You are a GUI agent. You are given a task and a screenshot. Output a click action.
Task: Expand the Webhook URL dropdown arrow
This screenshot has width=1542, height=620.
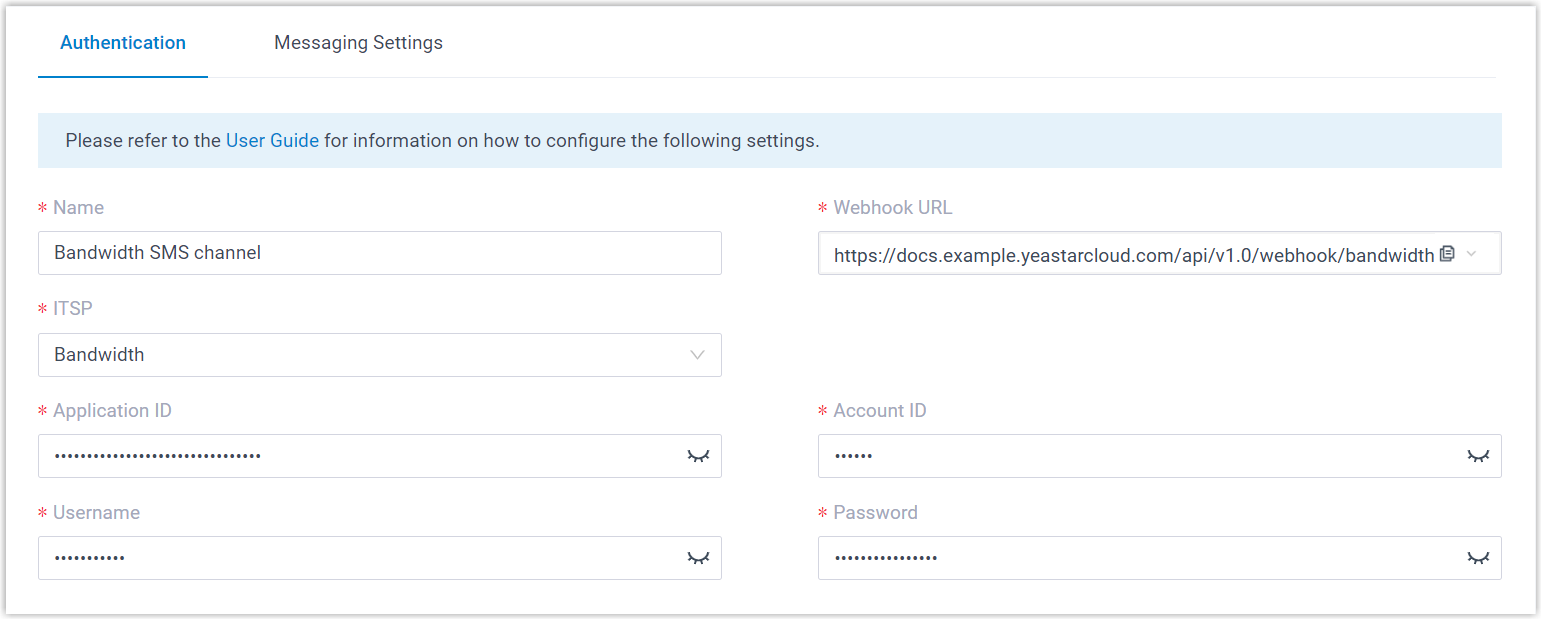[x=1471, y=254]
